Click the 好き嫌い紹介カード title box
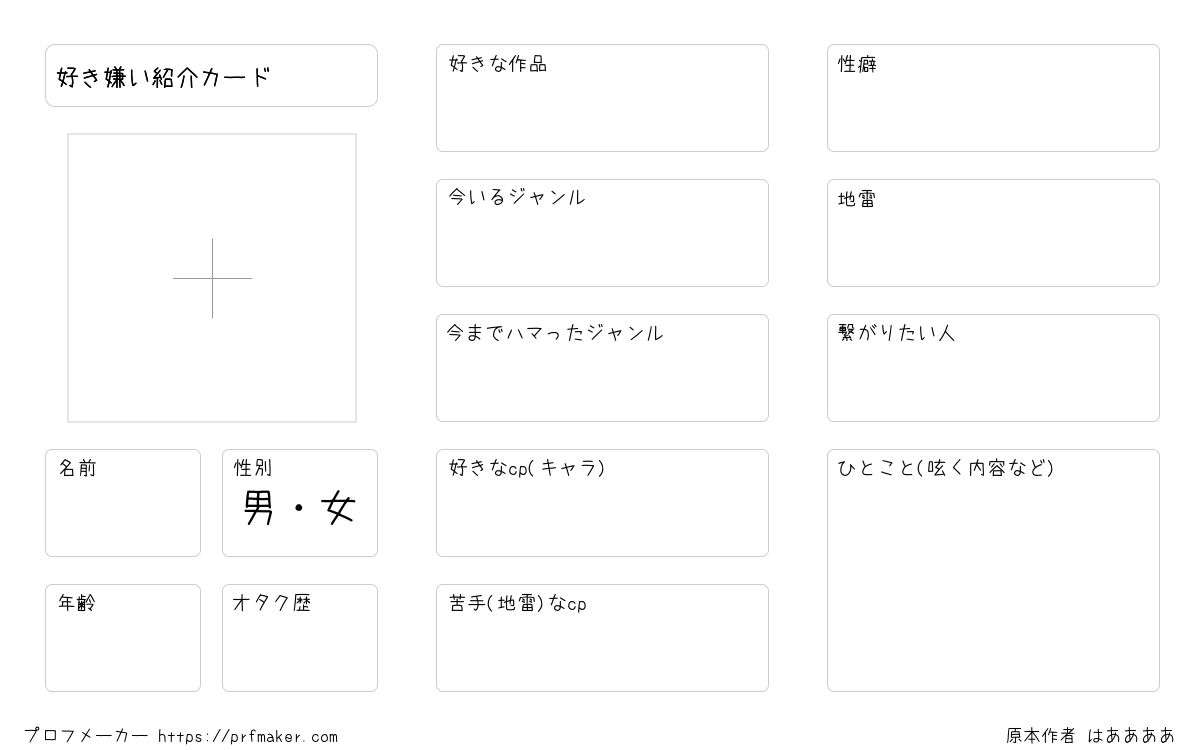The image size is (1200, 750). point(211,75)
